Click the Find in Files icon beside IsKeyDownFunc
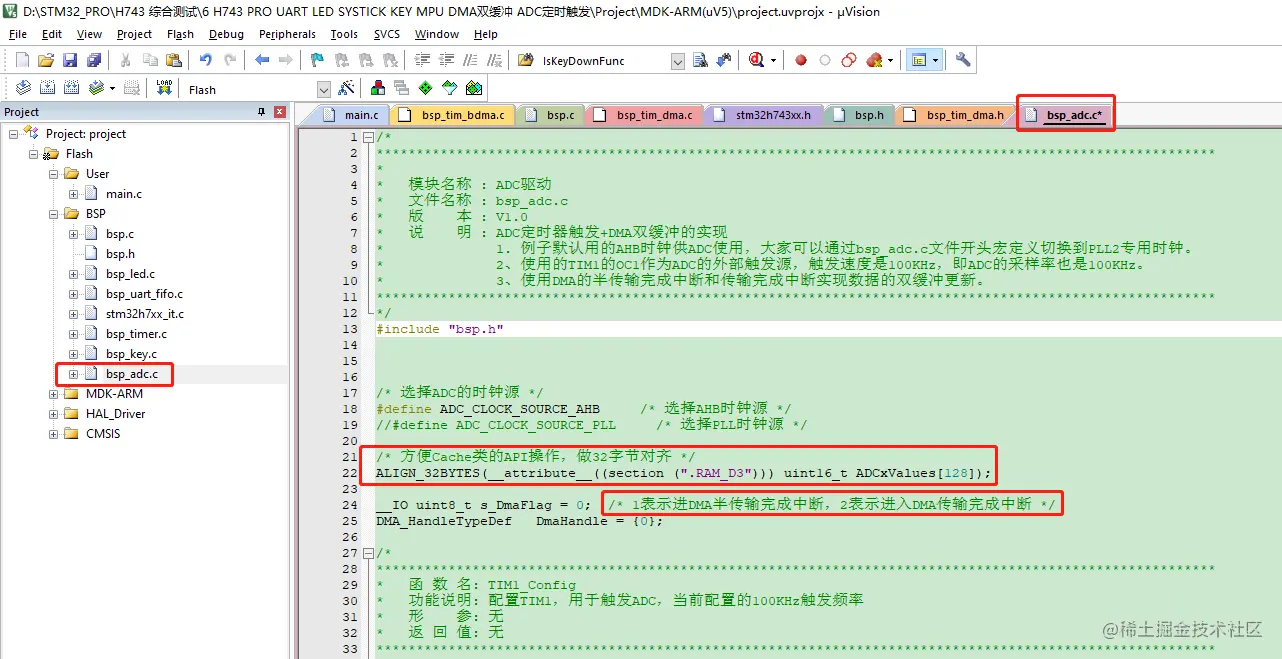 (527, 60)
